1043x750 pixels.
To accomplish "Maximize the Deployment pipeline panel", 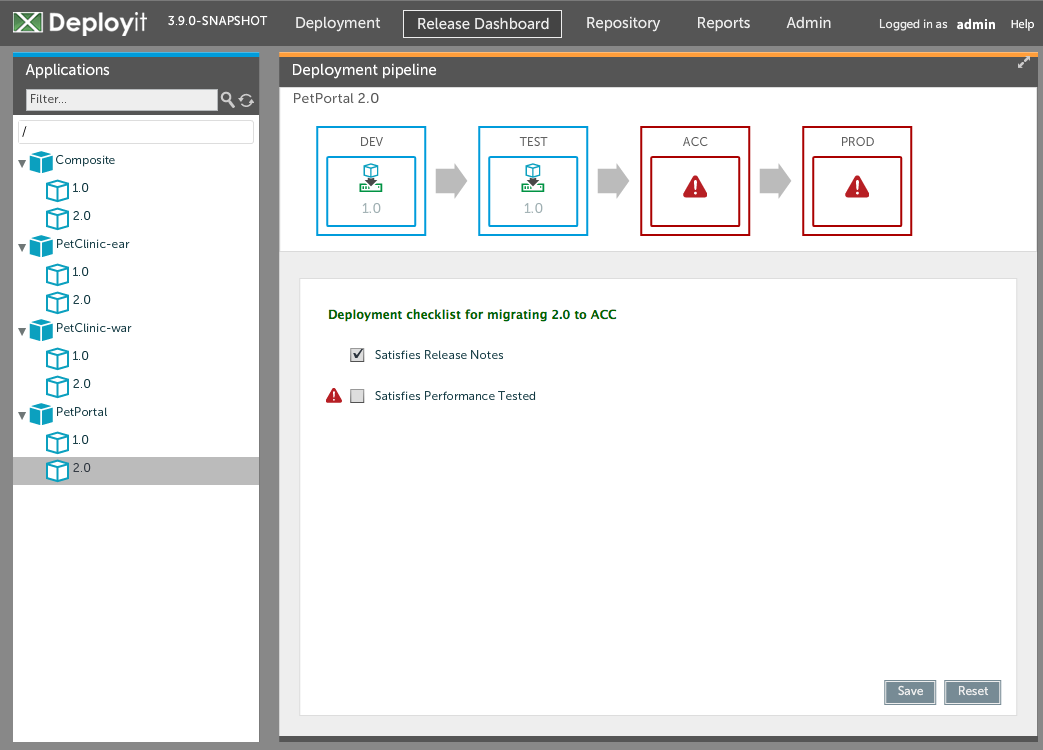I will pyautogui.click(x=1023, y=63).
